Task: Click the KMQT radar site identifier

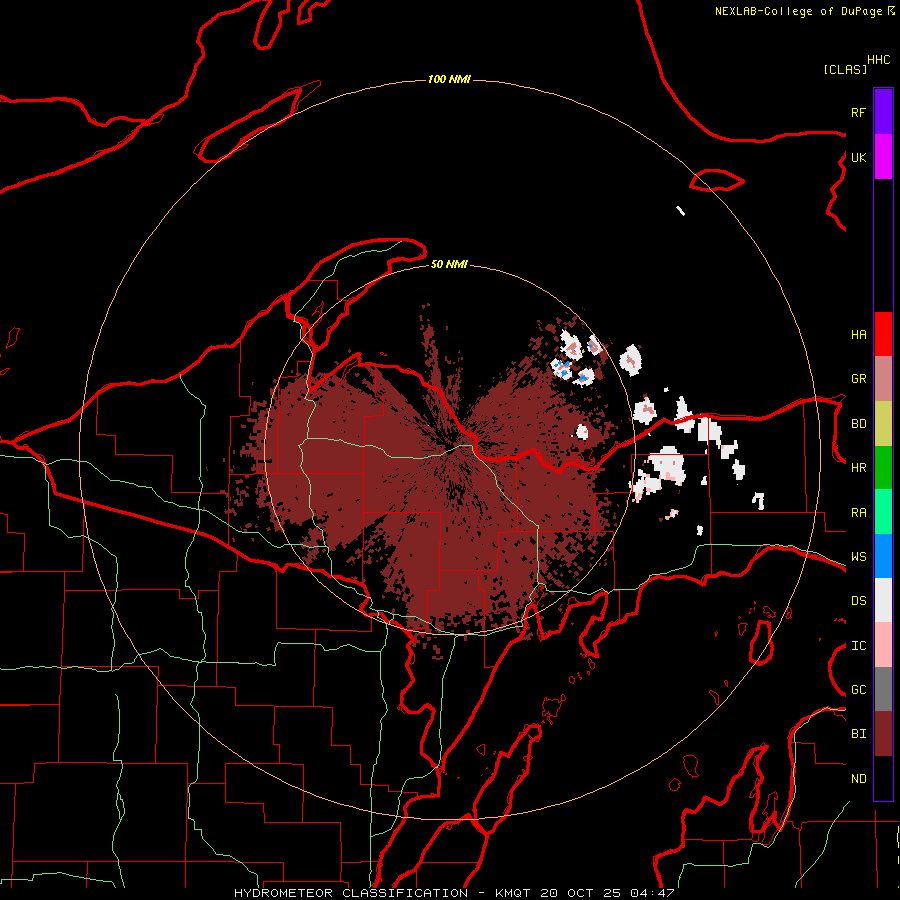Action: pos(513,893)
